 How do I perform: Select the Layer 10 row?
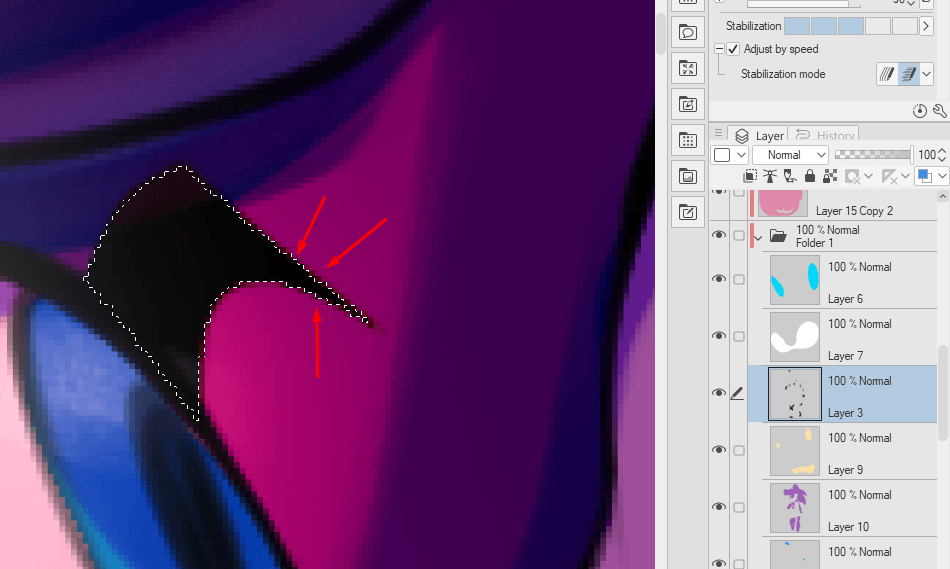pos(843,508)
